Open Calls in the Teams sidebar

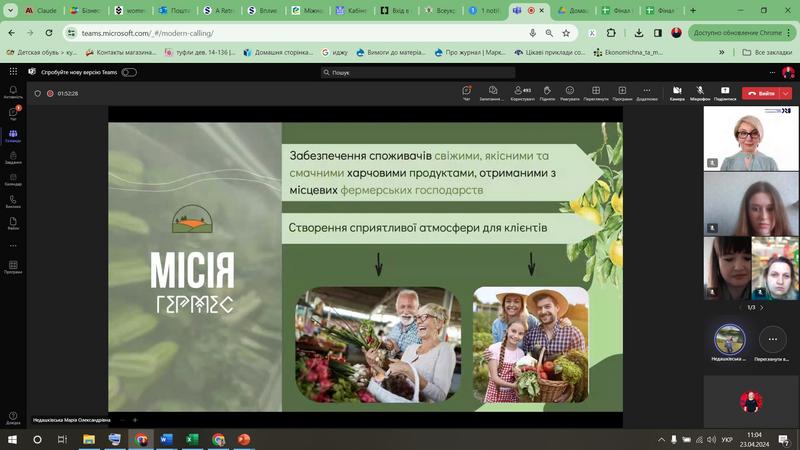[x=13, y=202]
